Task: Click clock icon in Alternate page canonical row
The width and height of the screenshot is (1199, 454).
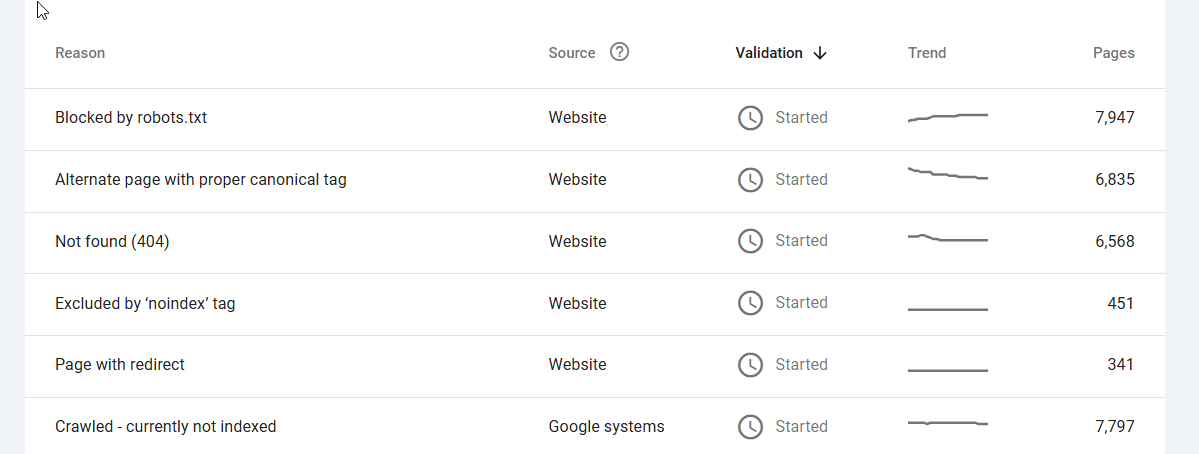Action: [x=750, y=180]
